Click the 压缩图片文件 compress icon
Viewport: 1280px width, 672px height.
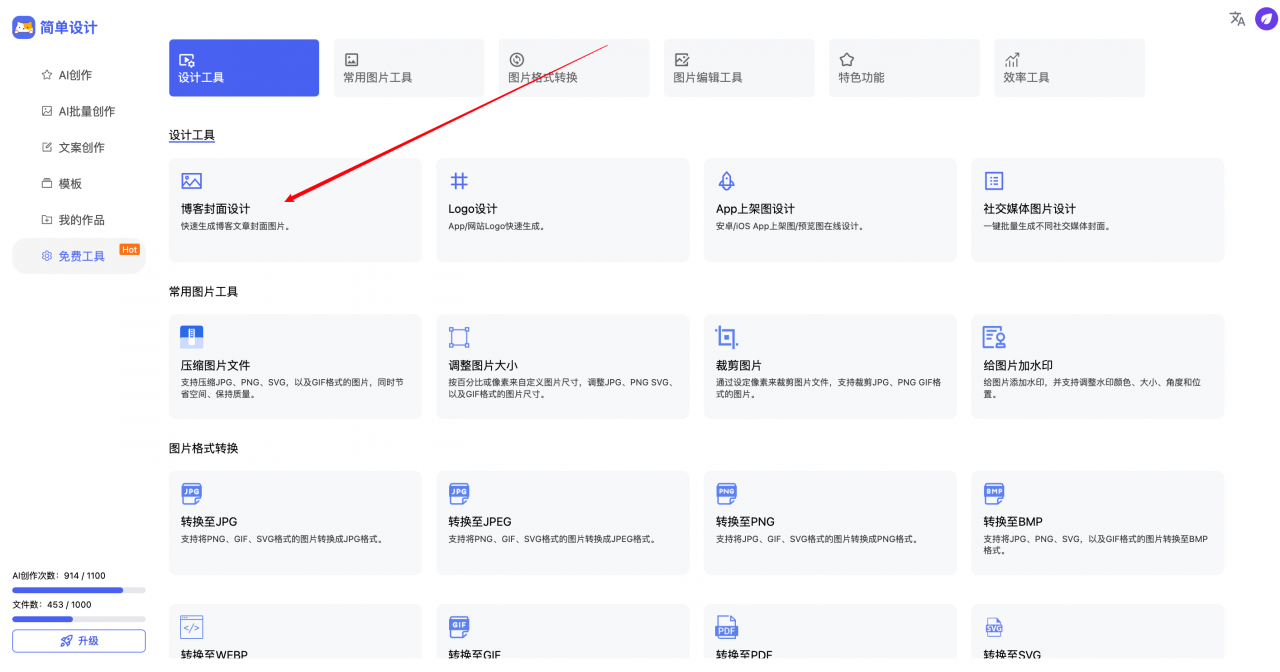point(192,337)
